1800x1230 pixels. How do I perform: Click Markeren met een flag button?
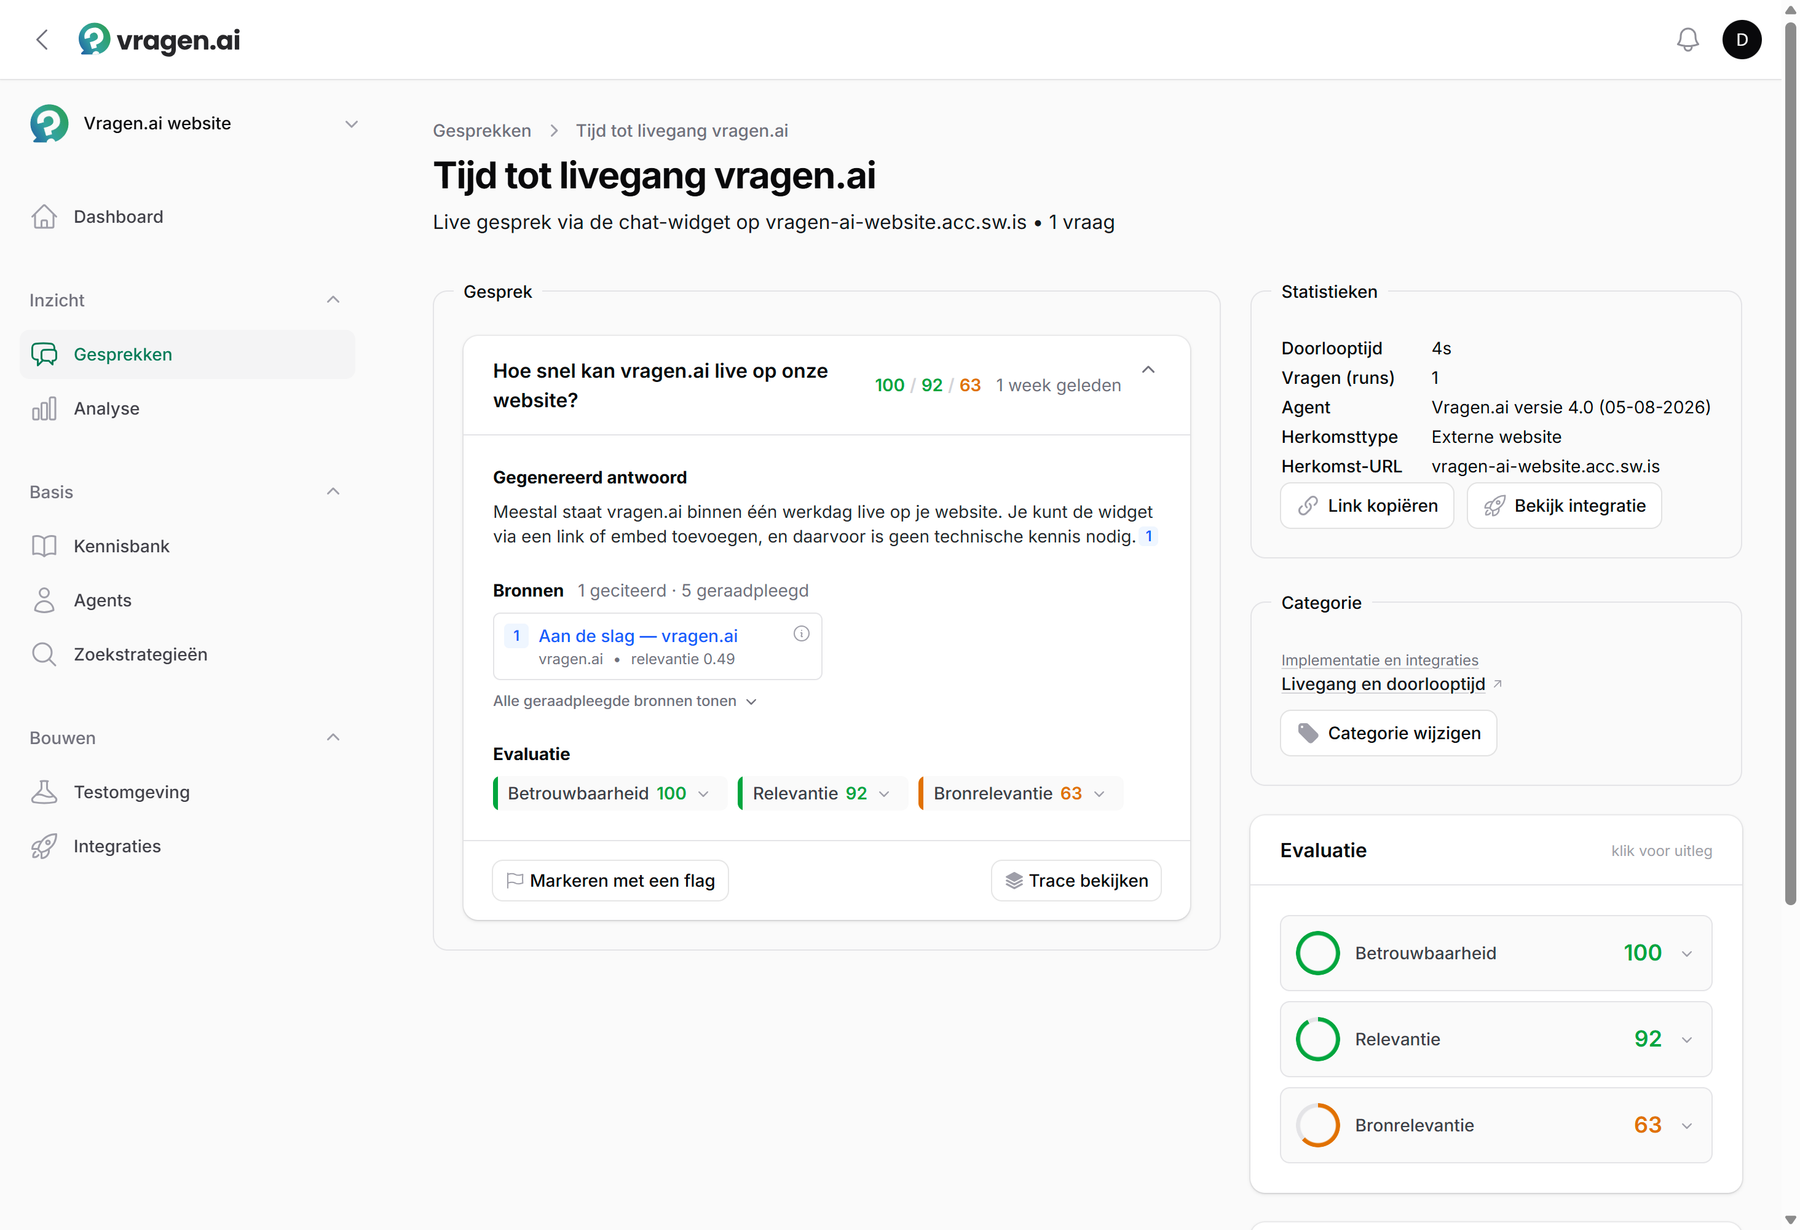pyautogui.click(x=610, y=881)
